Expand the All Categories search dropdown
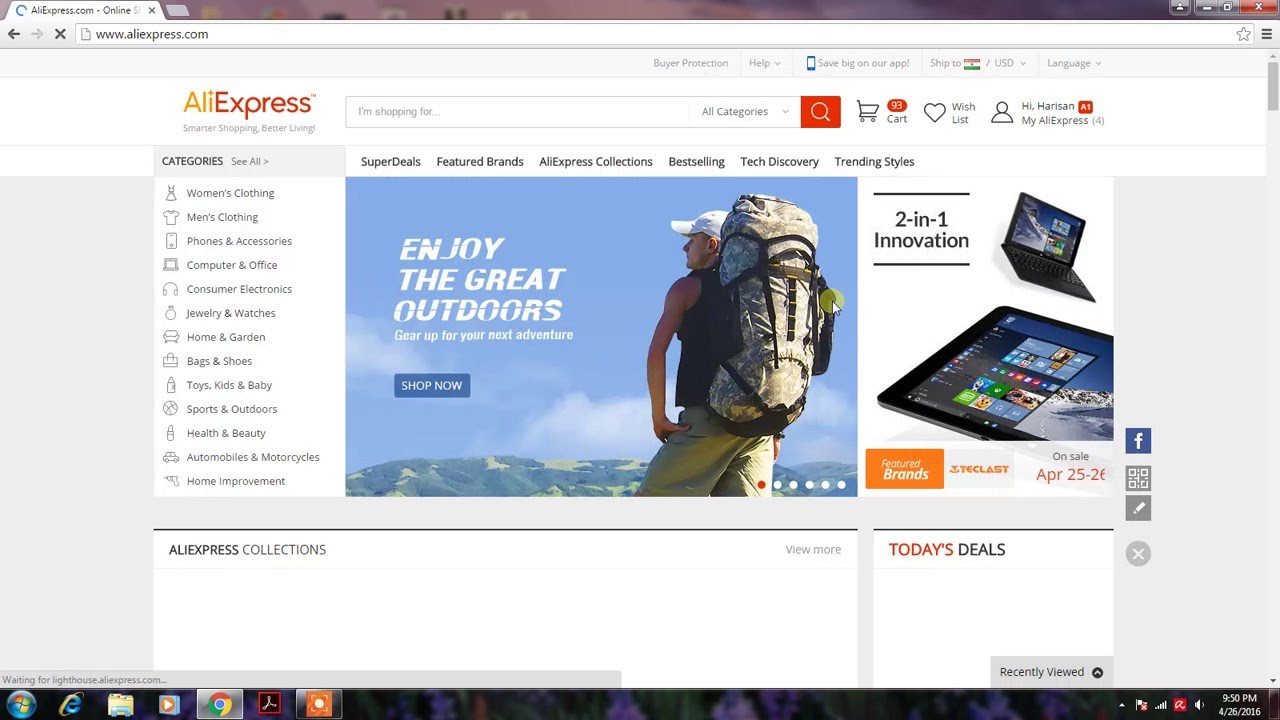1280x720 pixels. (x=745, y=112)
